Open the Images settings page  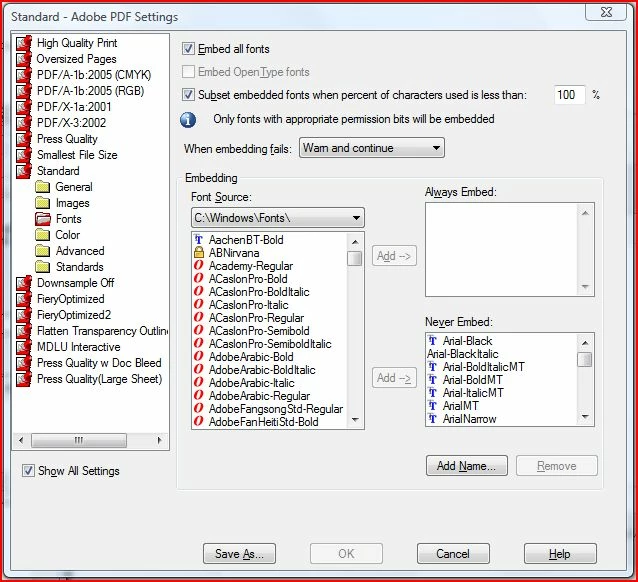(72, 203)
